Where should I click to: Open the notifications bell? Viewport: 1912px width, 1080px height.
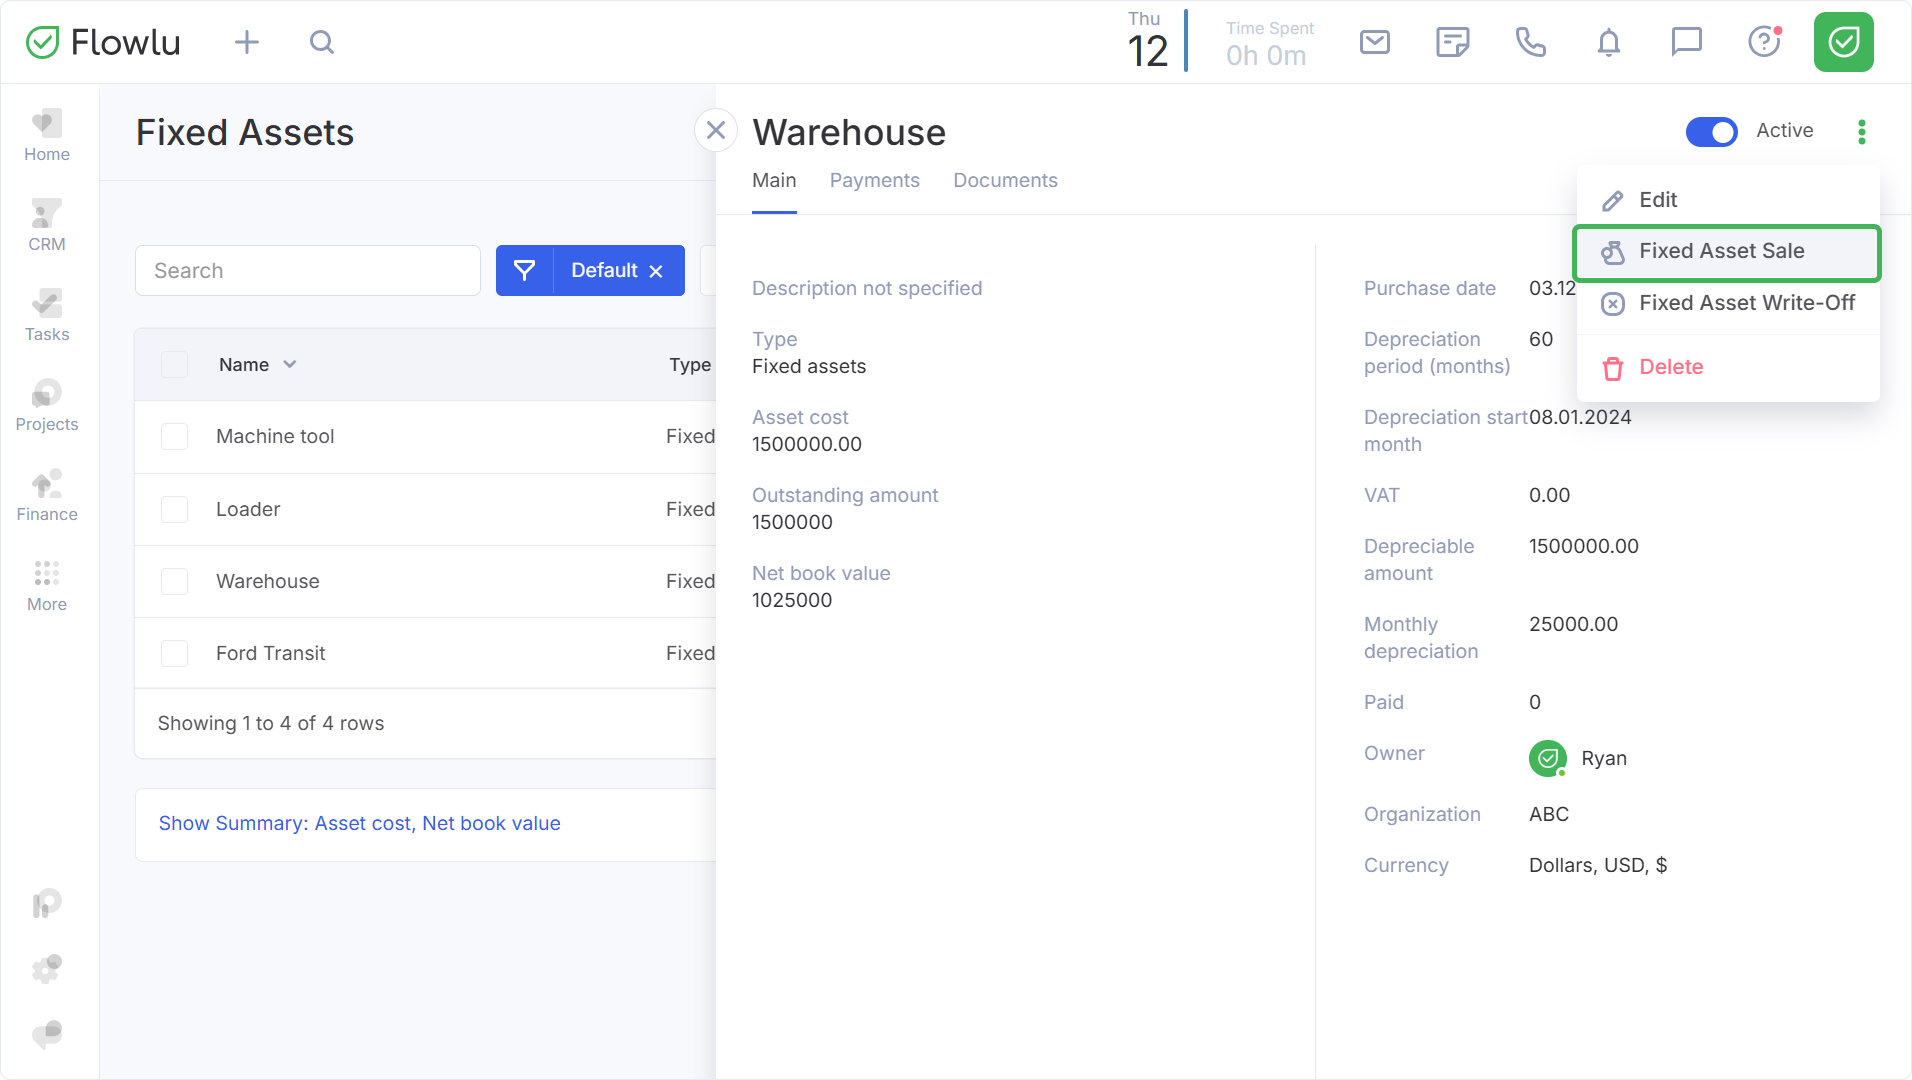click(x=1608, y=42)
